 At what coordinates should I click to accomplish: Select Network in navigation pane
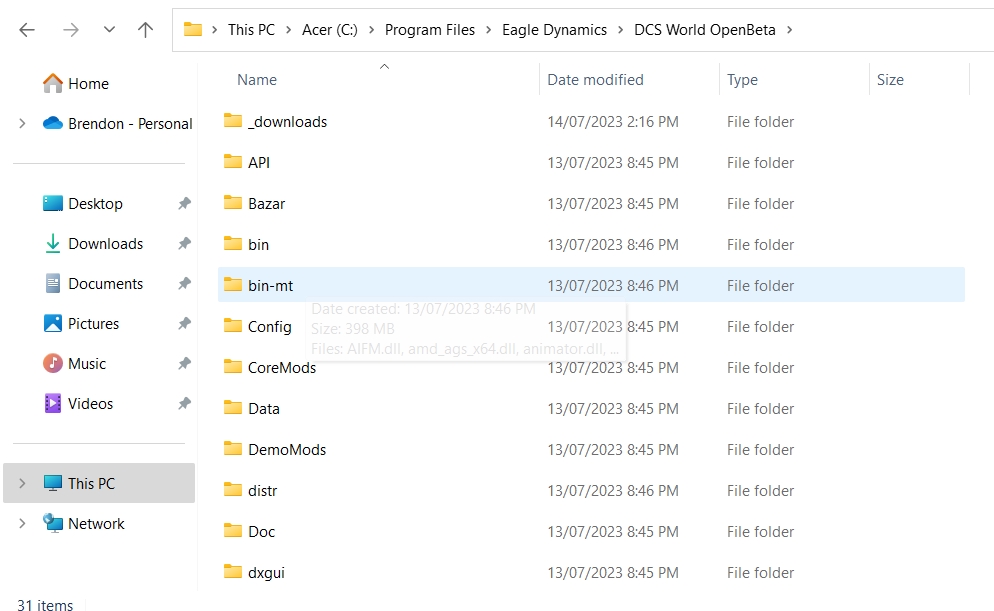96,524
